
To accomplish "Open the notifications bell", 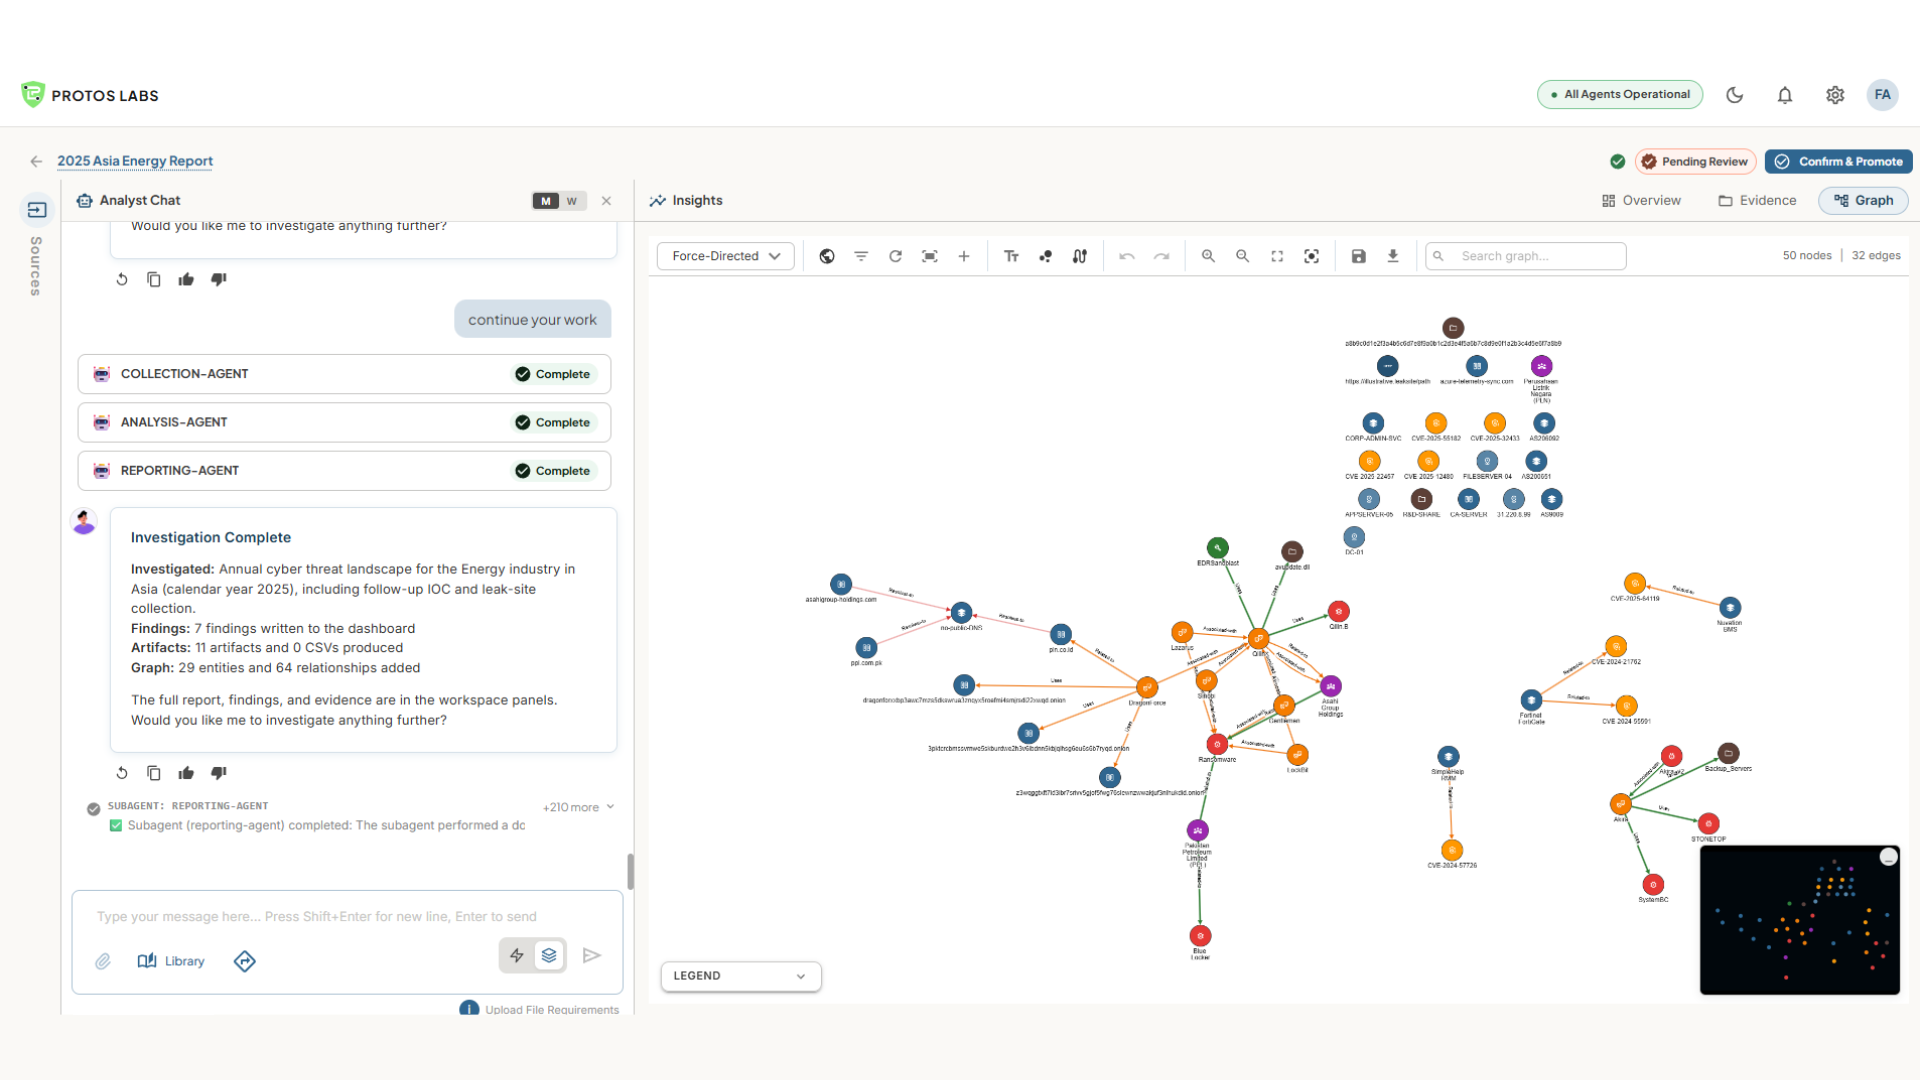I will click(1785, 95).
